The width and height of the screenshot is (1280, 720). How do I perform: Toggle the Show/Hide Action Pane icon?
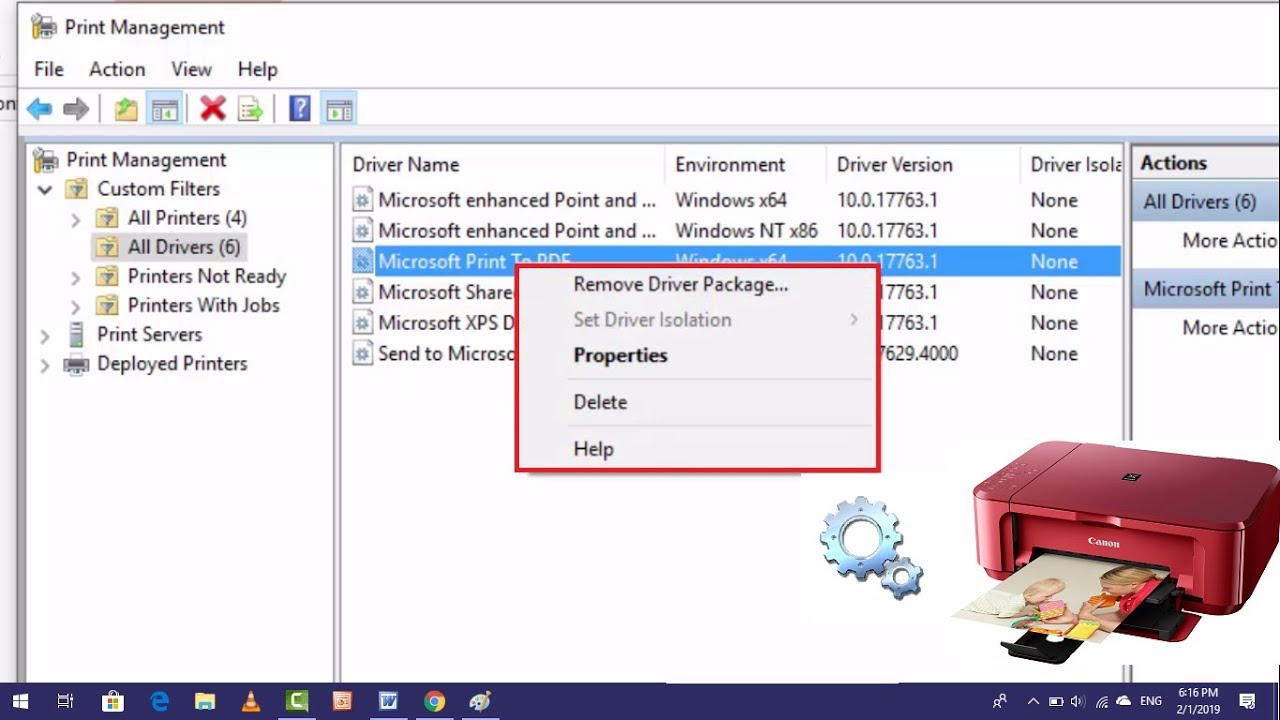(x=339, y=109)
